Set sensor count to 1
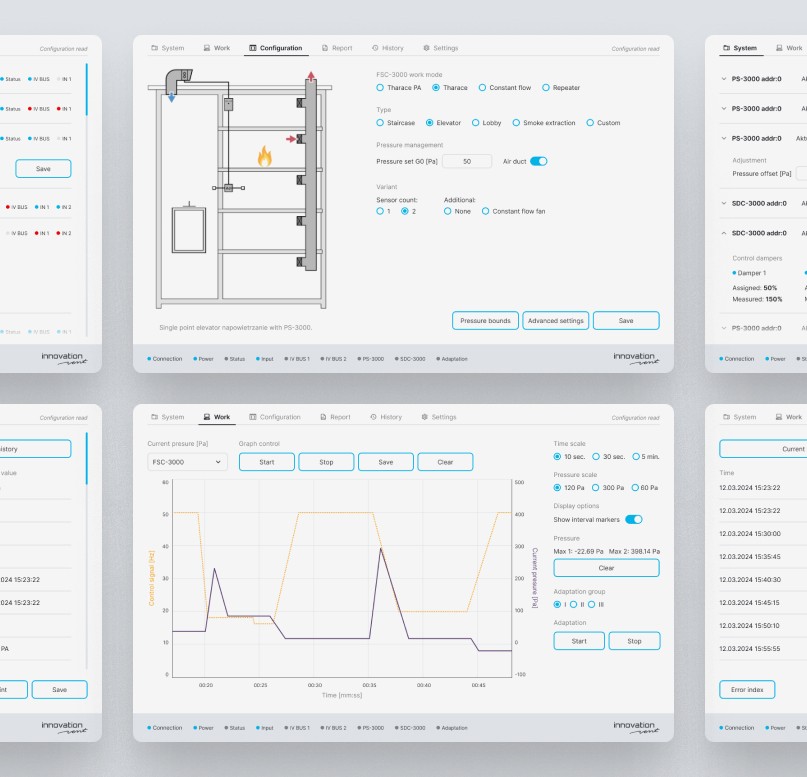Screen dimensions: 807x777 tap(383, 211)
